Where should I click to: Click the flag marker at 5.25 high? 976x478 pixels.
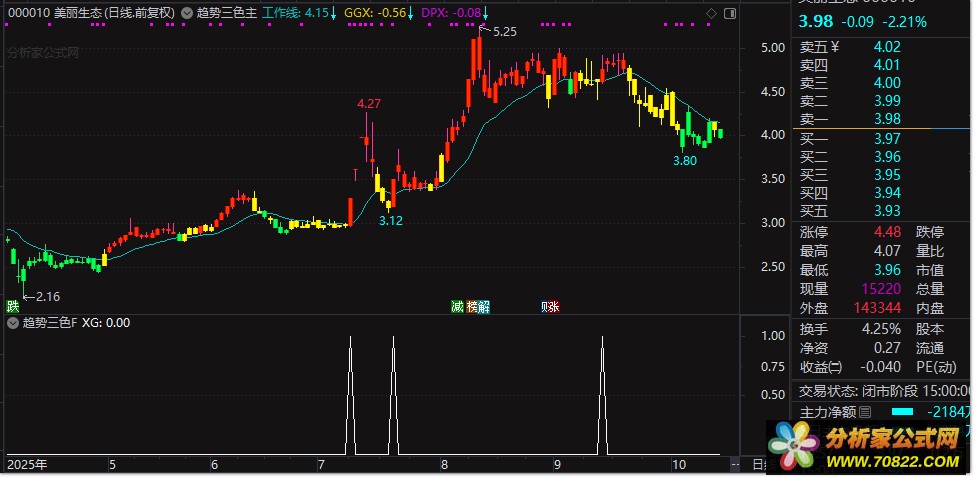tap(484, 29)
